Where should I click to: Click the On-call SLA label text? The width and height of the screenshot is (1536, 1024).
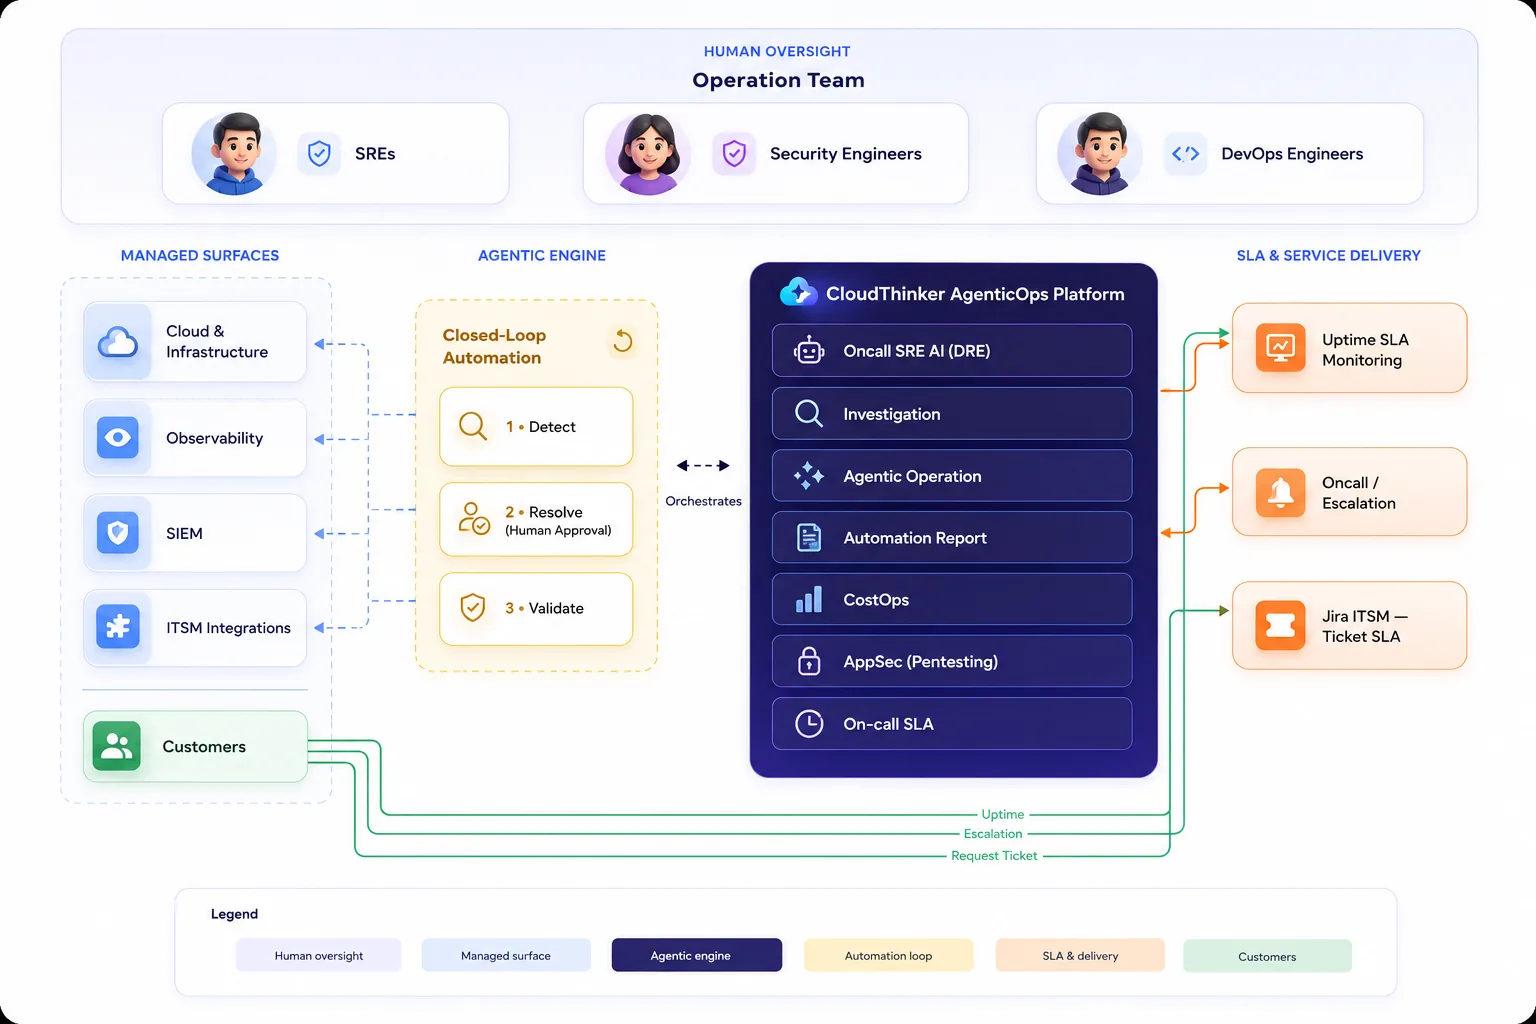coord(888,724)
